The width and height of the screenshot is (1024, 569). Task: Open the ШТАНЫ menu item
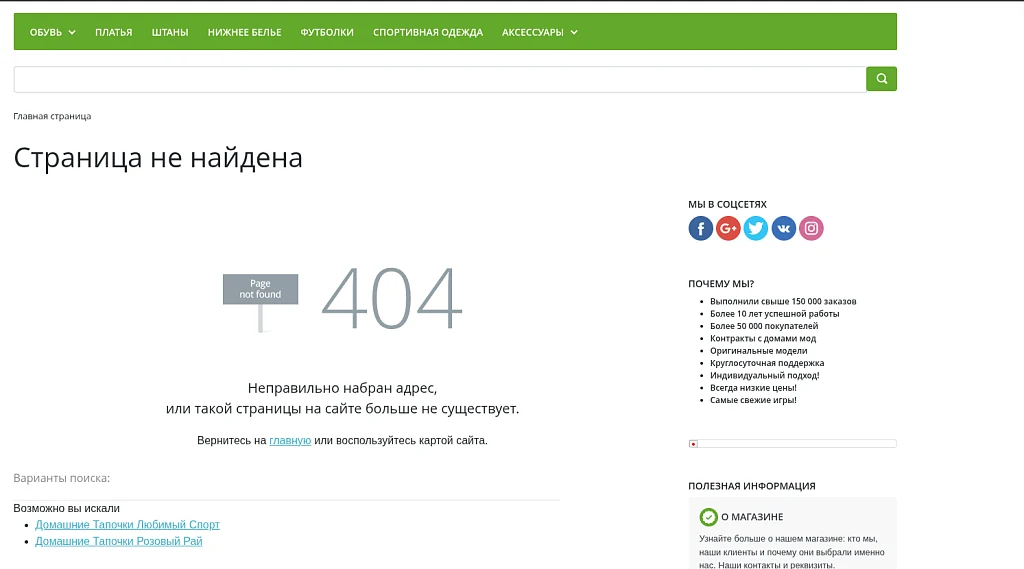pyautogui.click(x=170, y=32)
